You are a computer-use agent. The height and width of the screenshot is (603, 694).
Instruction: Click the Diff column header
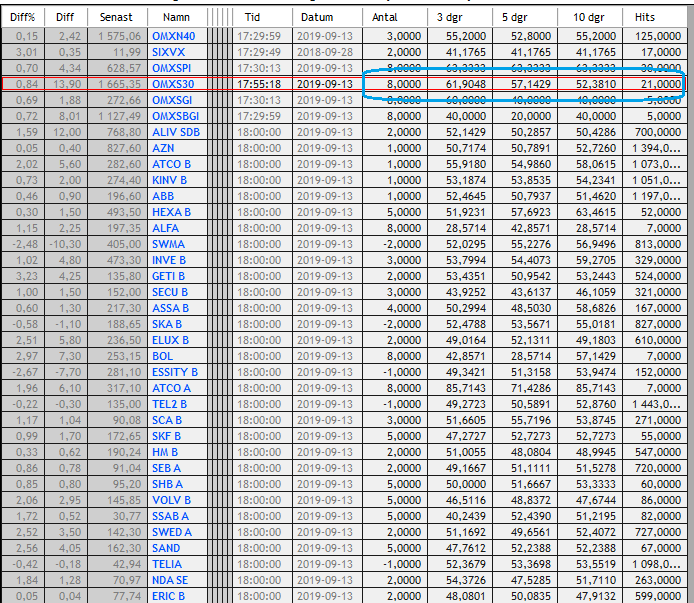(66, 17)
